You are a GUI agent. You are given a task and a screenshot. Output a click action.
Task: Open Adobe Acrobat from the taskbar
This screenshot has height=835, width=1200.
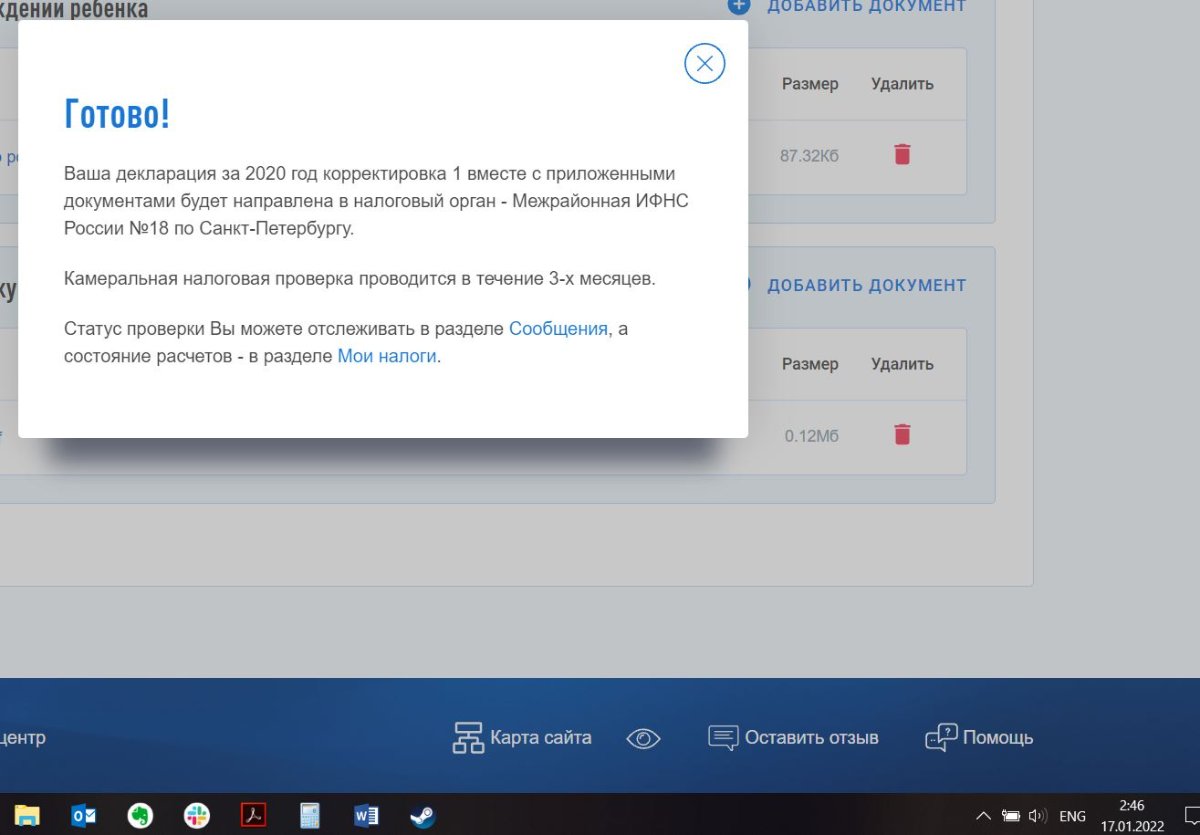point(254,816)
